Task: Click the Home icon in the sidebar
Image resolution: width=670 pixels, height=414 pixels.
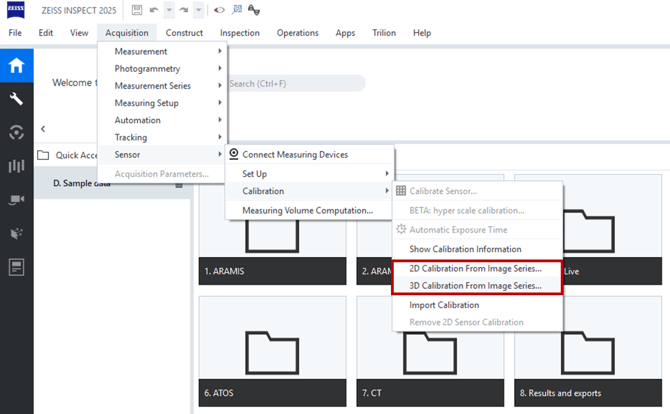Action: [16, 66]
